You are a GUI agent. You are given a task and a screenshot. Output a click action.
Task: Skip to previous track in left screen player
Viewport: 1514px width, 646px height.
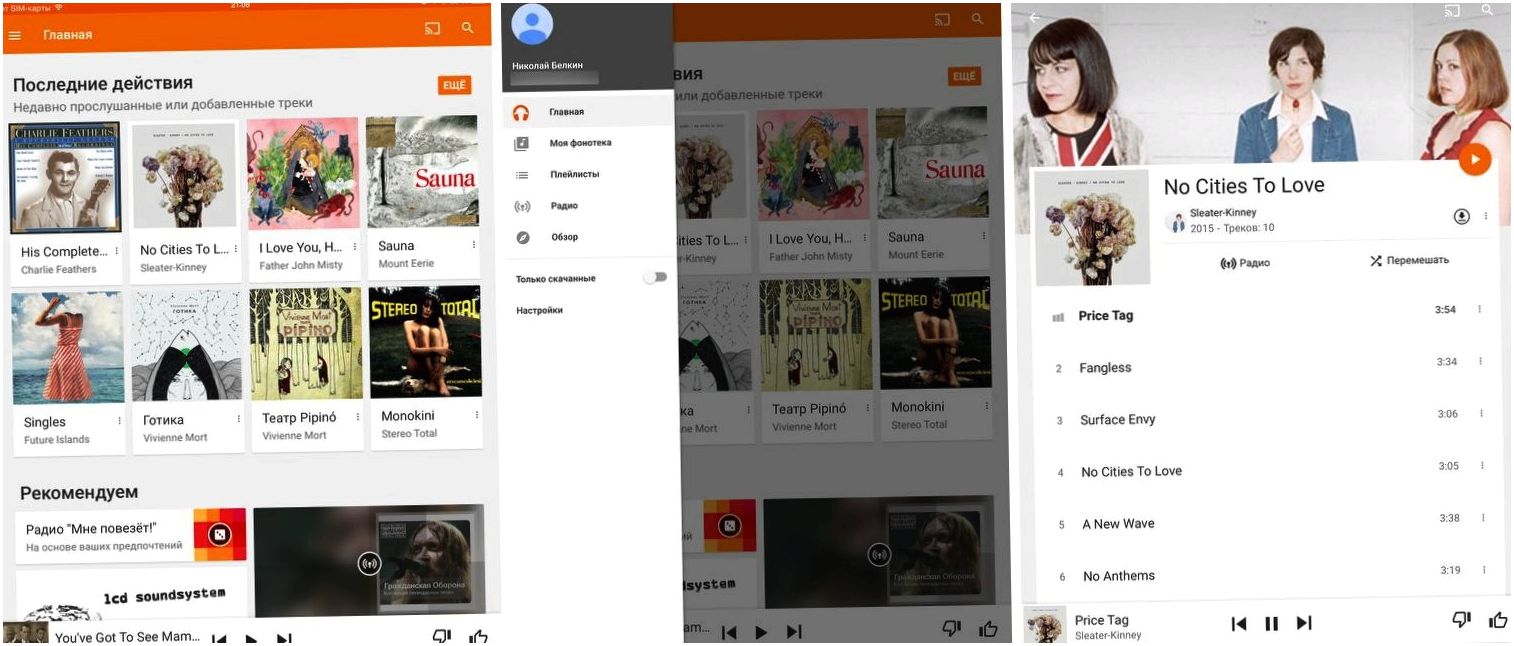coord(219,639)
